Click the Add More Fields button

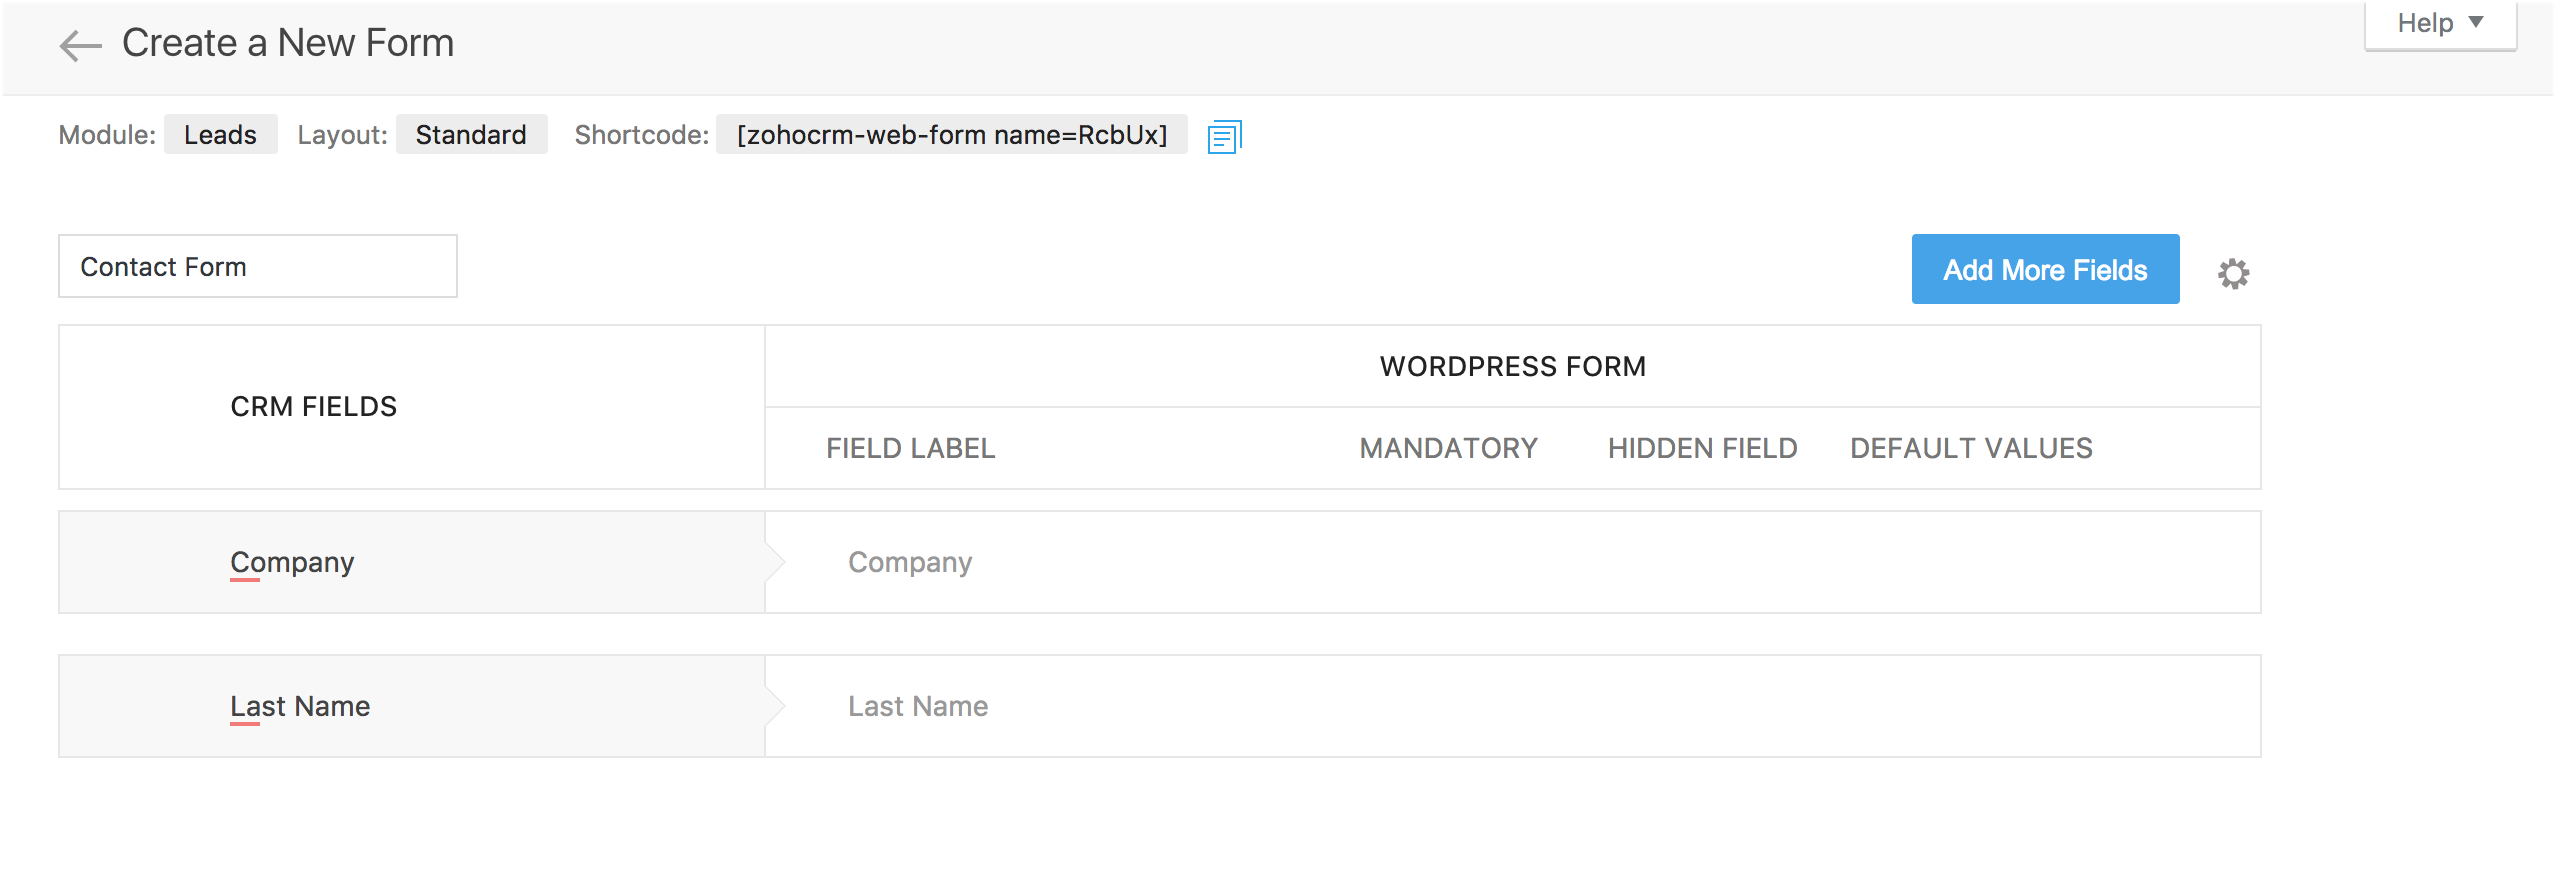tap(2044, 268)
